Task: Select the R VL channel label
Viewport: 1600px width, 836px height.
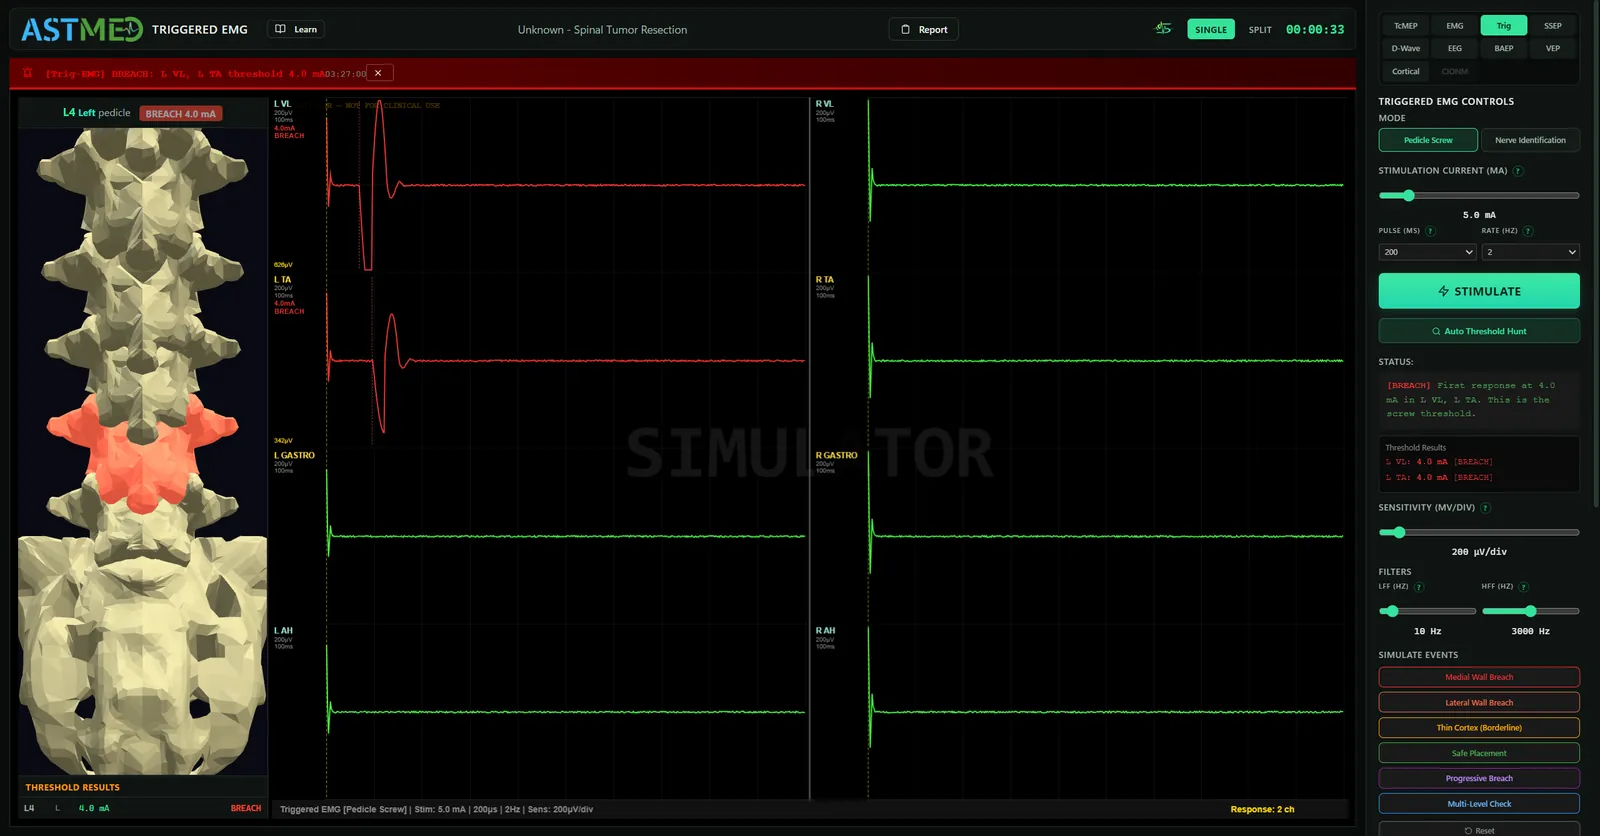Action: click(x=825, y=104)
